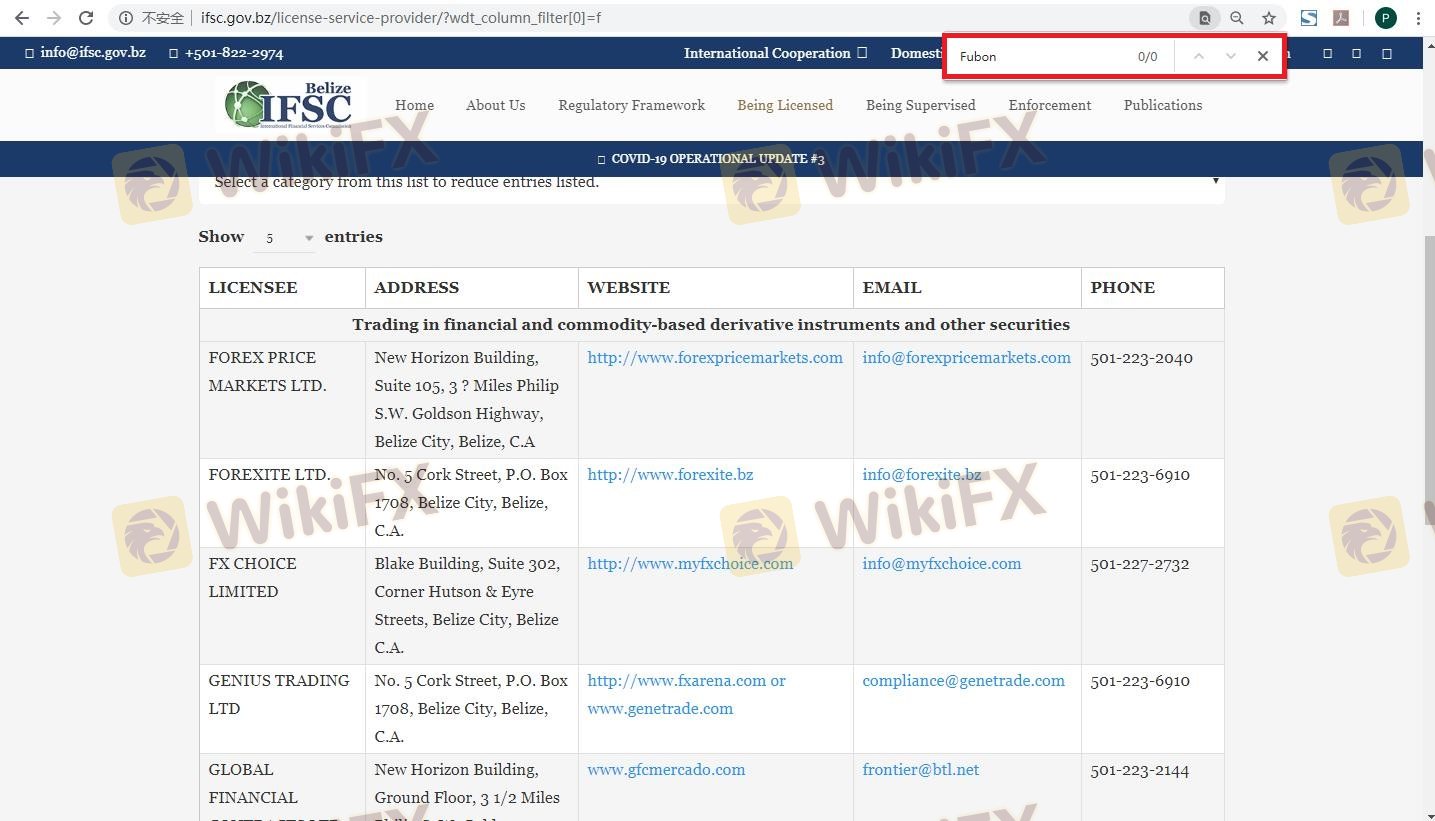This screenshot has height=821, width=1435.
Task: Click the PDF extension icon
Action: tap(1340, 18)
